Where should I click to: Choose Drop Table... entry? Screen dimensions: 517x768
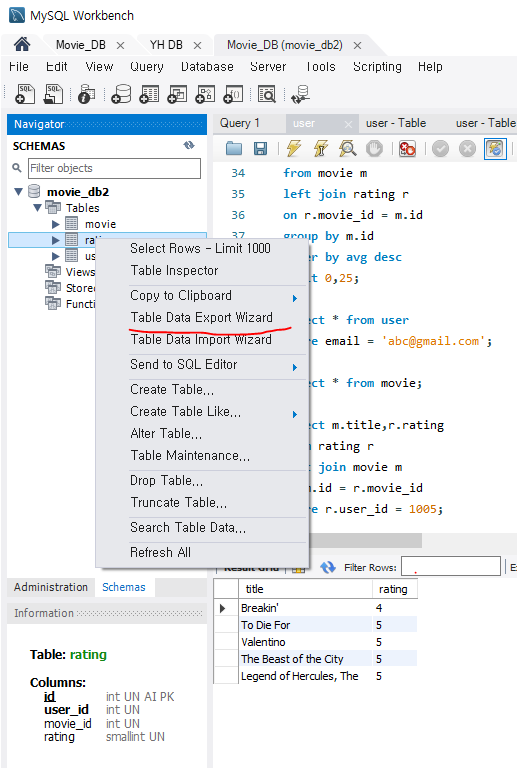[166, 481]
